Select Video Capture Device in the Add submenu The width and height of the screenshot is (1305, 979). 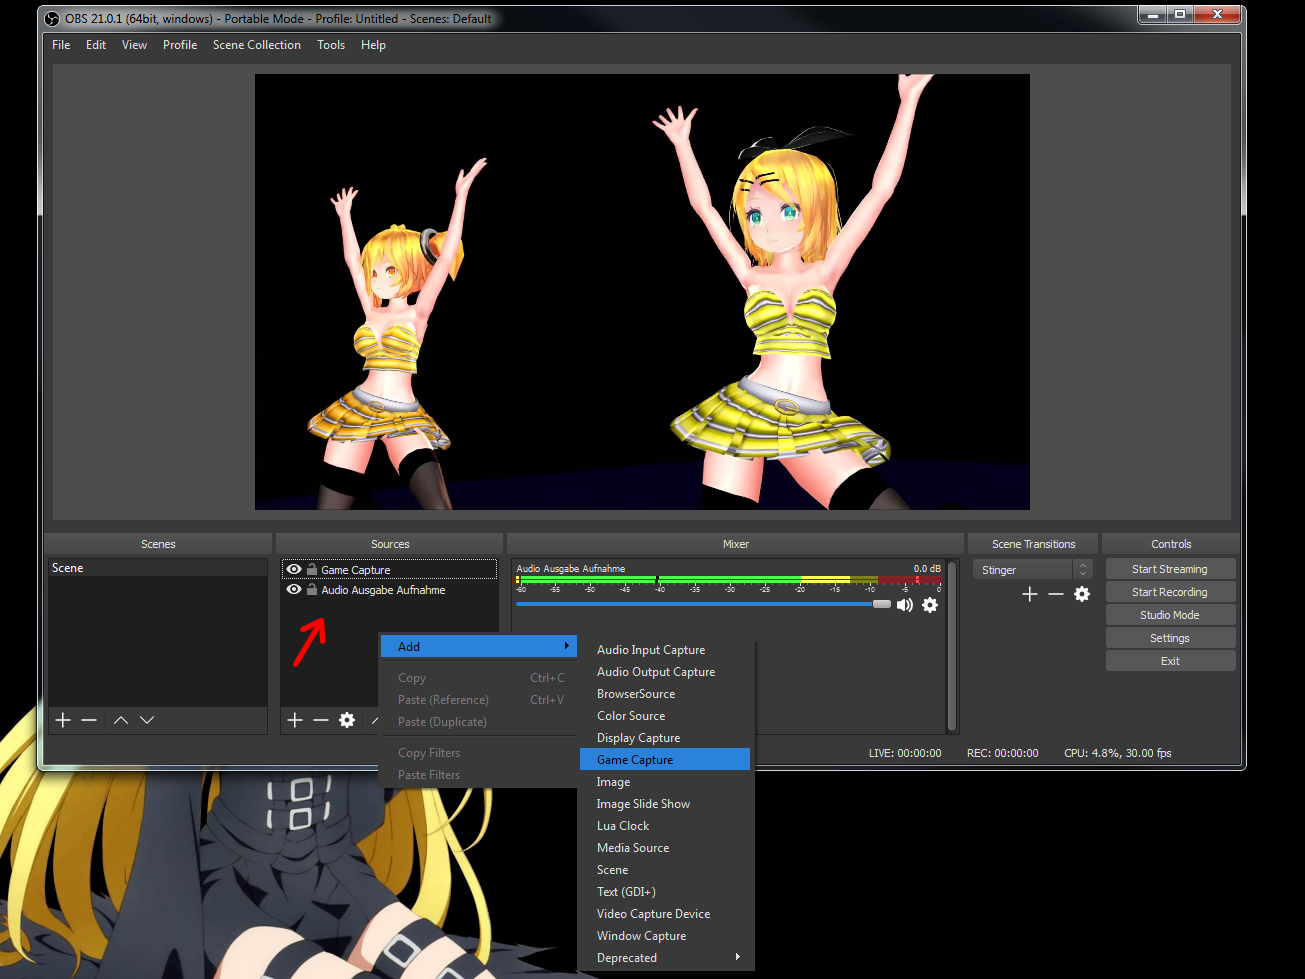click(x=666, y=914)
